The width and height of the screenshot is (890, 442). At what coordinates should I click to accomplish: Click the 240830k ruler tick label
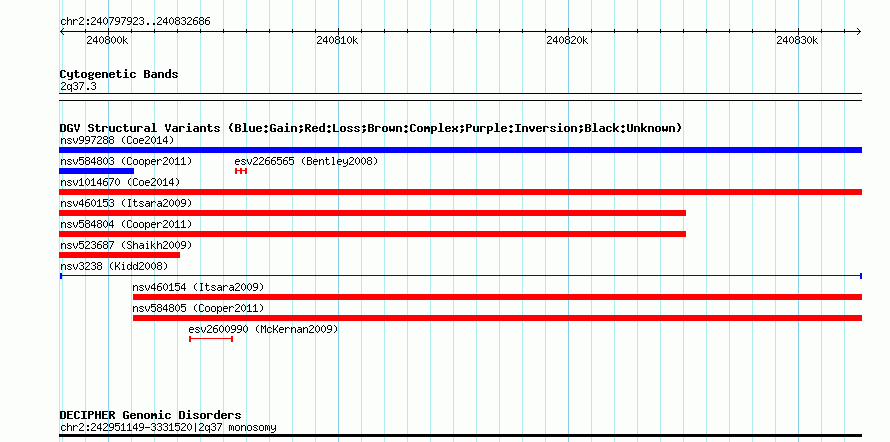pos(797,40)
